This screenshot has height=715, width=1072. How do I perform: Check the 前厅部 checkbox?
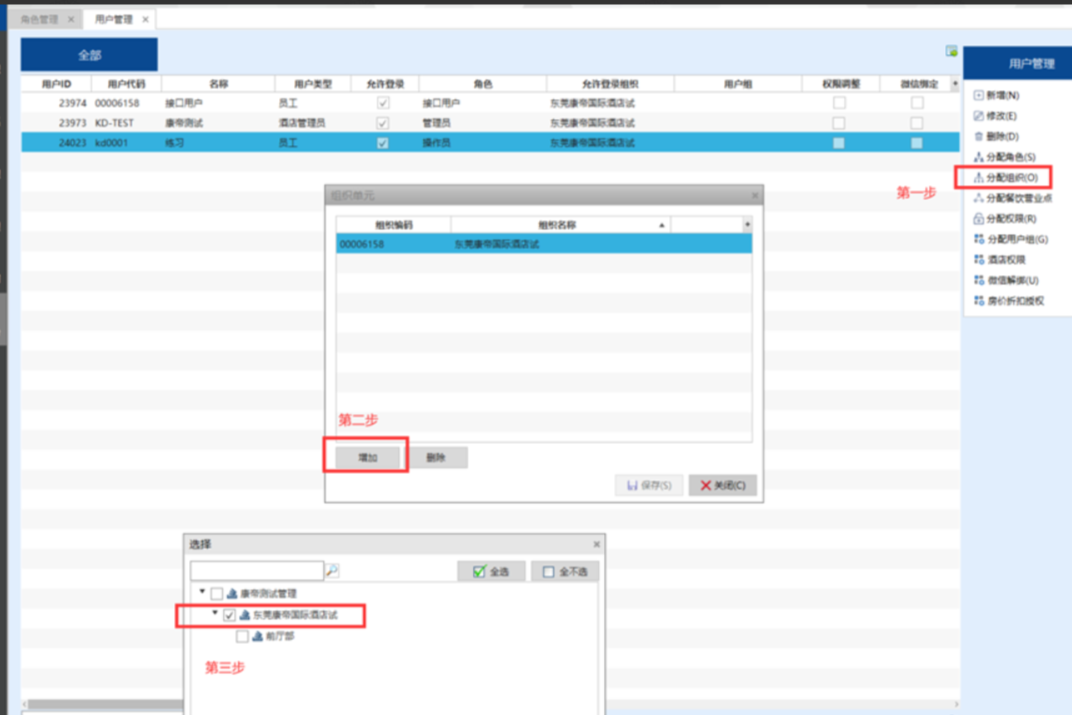(242, 636)
